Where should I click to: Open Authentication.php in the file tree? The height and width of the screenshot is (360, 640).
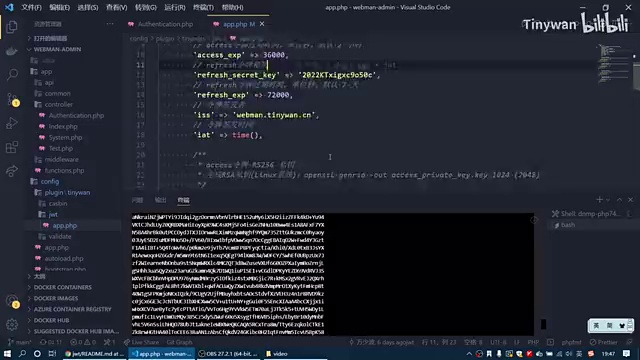click(x=76, y=116)
